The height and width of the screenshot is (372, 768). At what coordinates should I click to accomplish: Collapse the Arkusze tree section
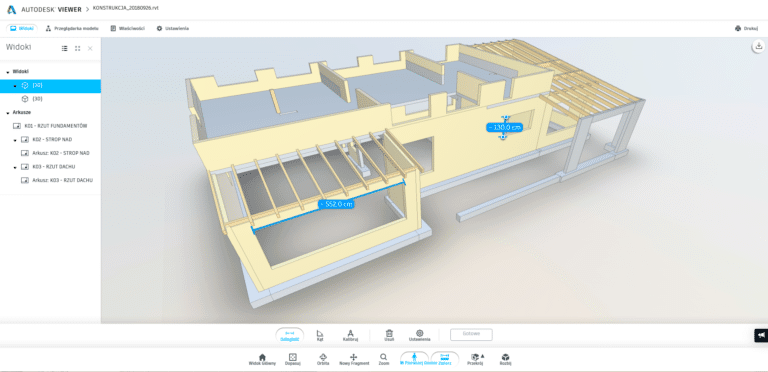8,113
